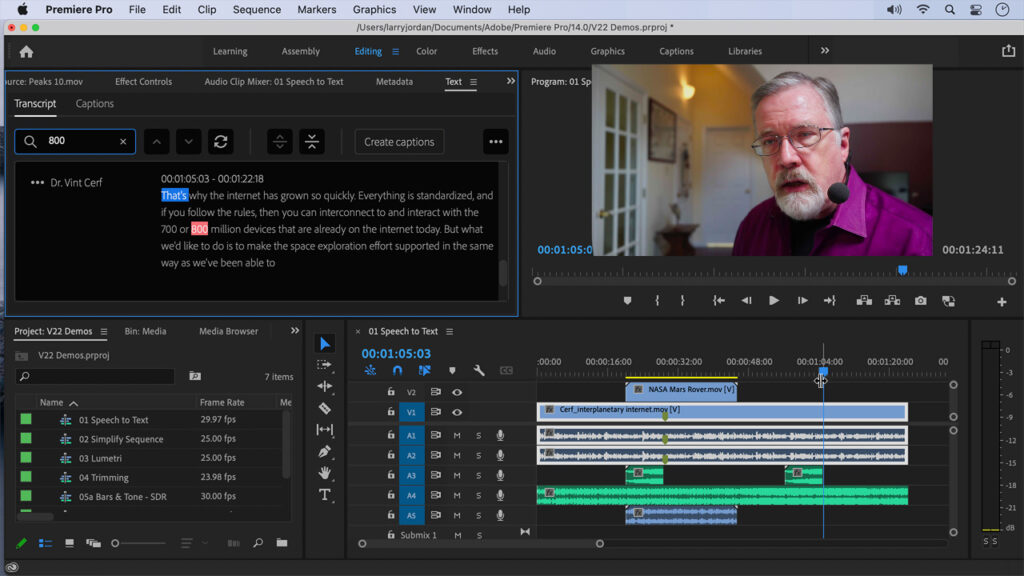Select the Selection (arrow) tool
The height and width of the screenshot is (576, 1024).
(x=325, y=344)
